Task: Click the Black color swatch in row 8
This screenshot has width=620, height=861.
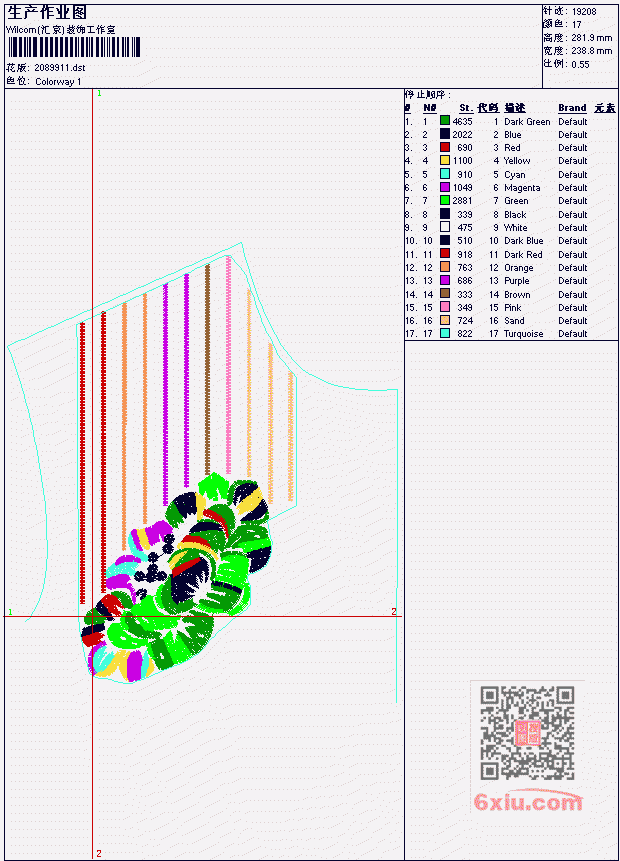Action: (445, 214)
